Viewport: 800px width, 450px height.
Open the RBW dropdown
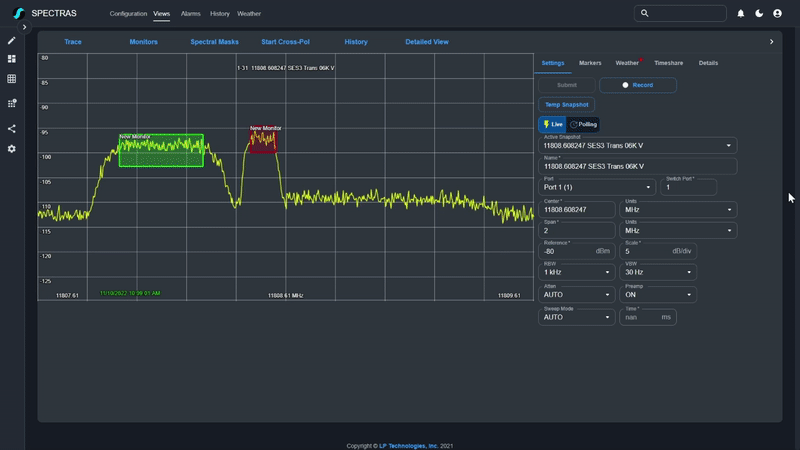coord(577,272)
